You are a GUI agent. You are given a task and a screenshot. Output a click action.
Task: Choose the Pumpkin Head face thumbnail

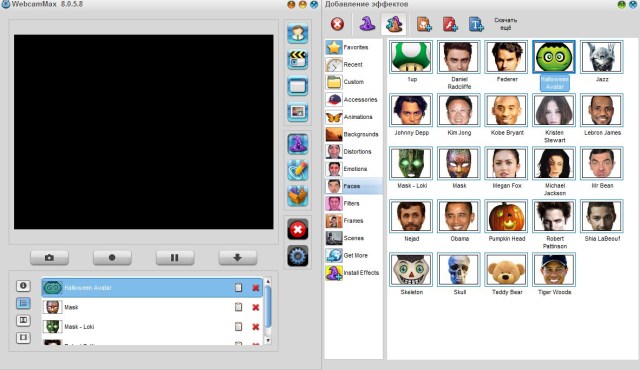[x=507, y=216]
